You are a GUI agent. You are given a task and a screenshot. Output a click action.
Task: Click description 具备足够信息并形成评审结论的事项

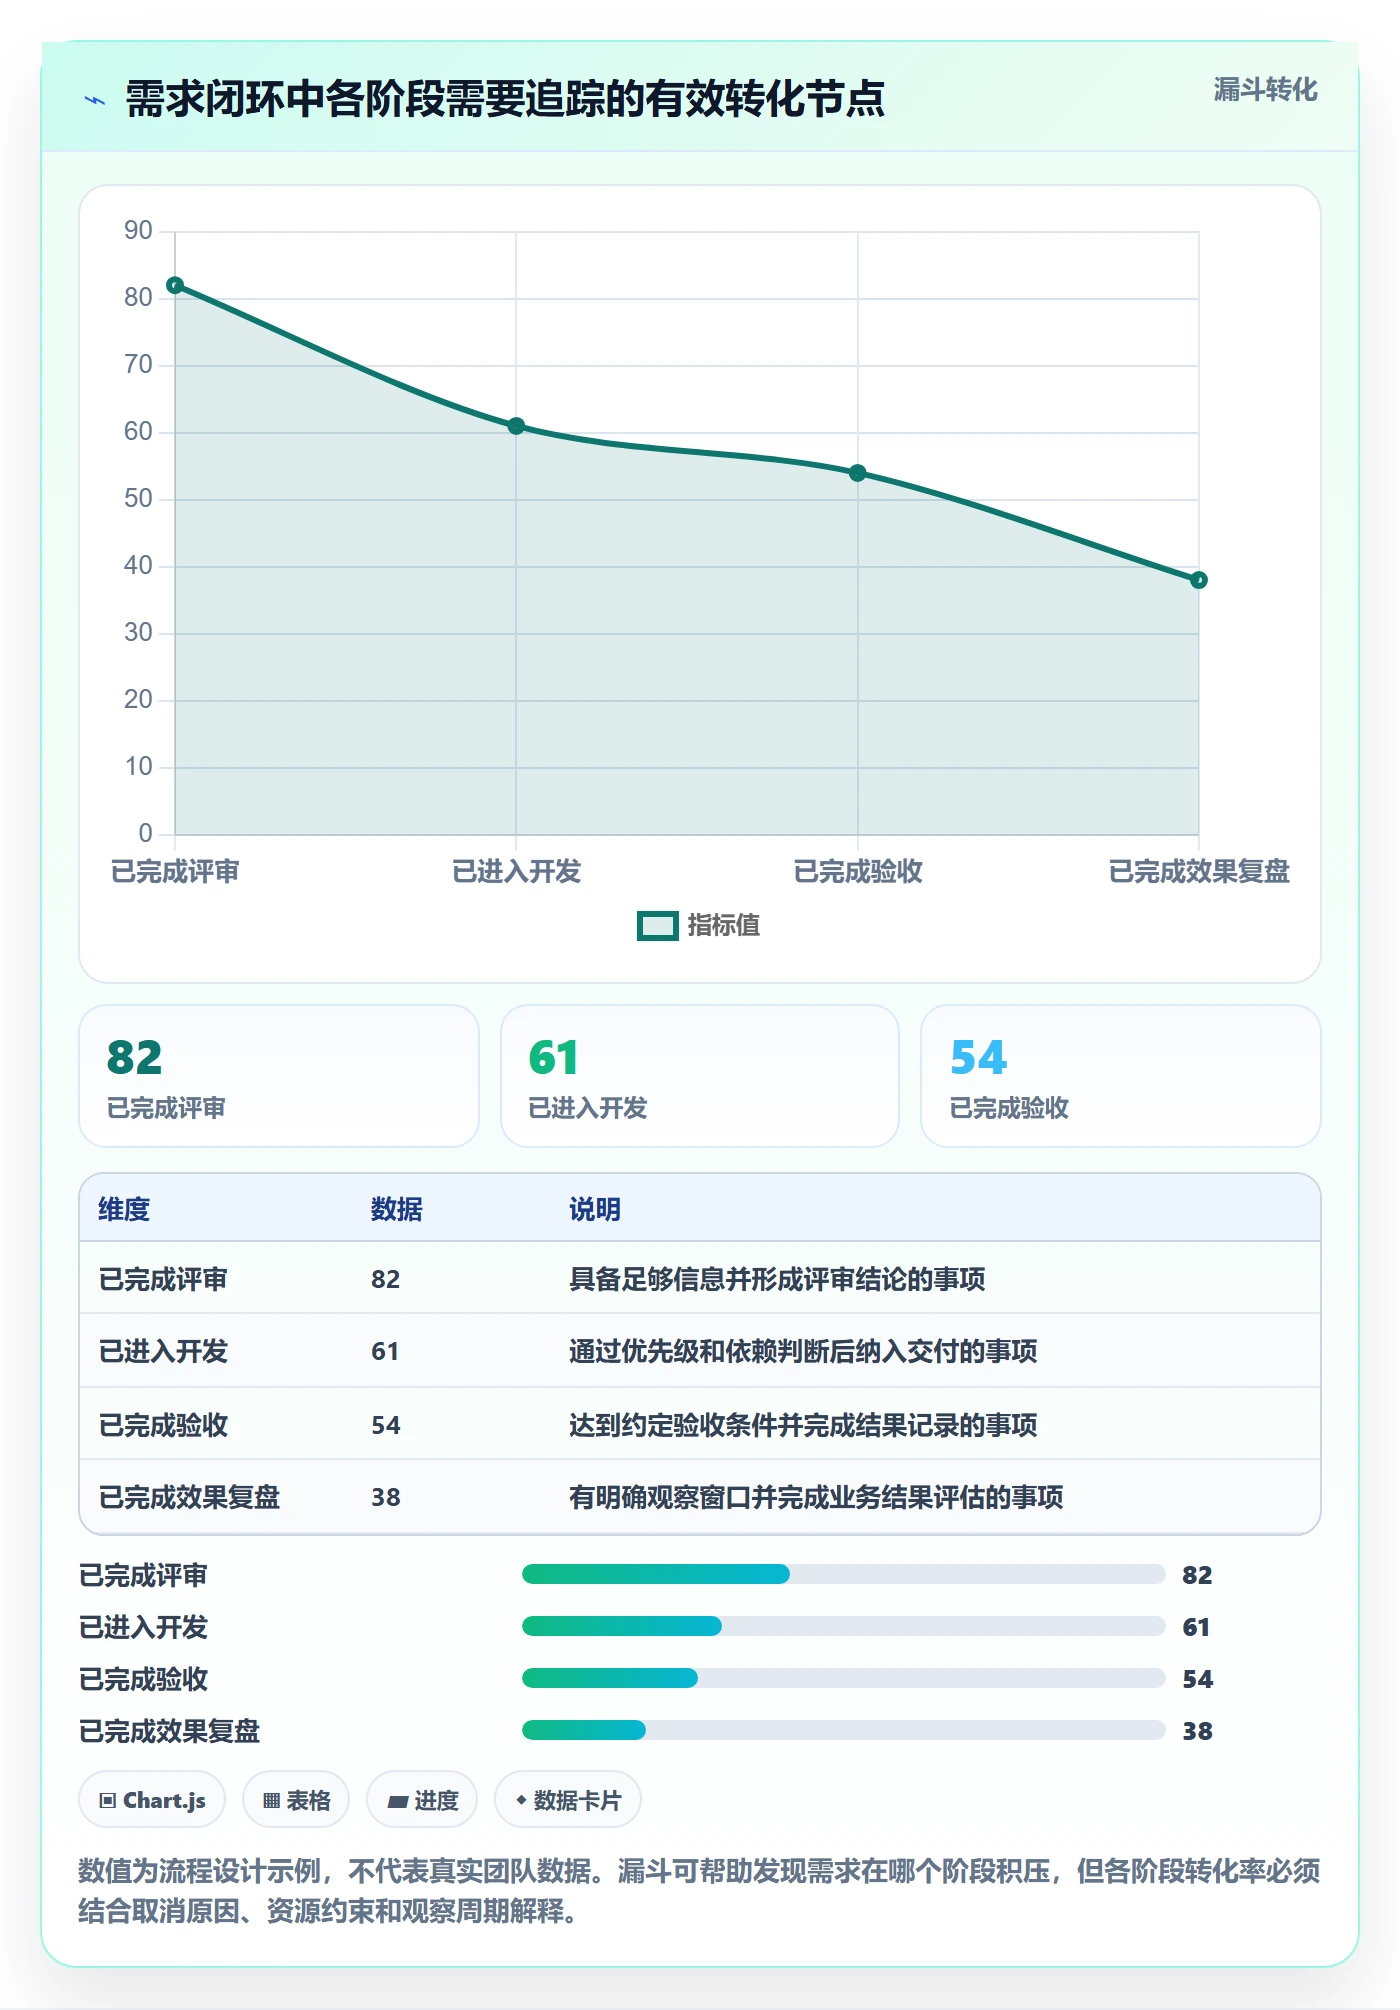click(x=777, y=1279)
